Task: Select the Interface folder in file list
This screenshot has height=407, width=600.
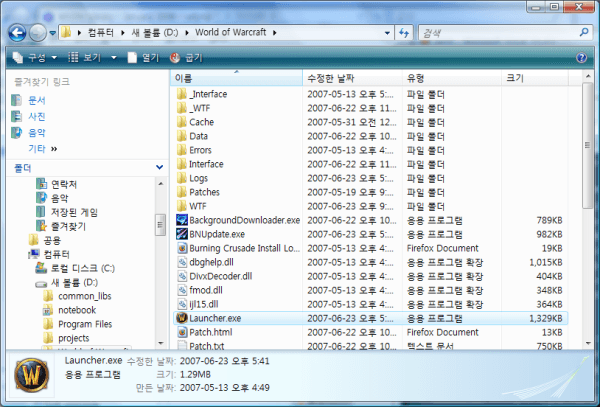Action: pos(205,164)
